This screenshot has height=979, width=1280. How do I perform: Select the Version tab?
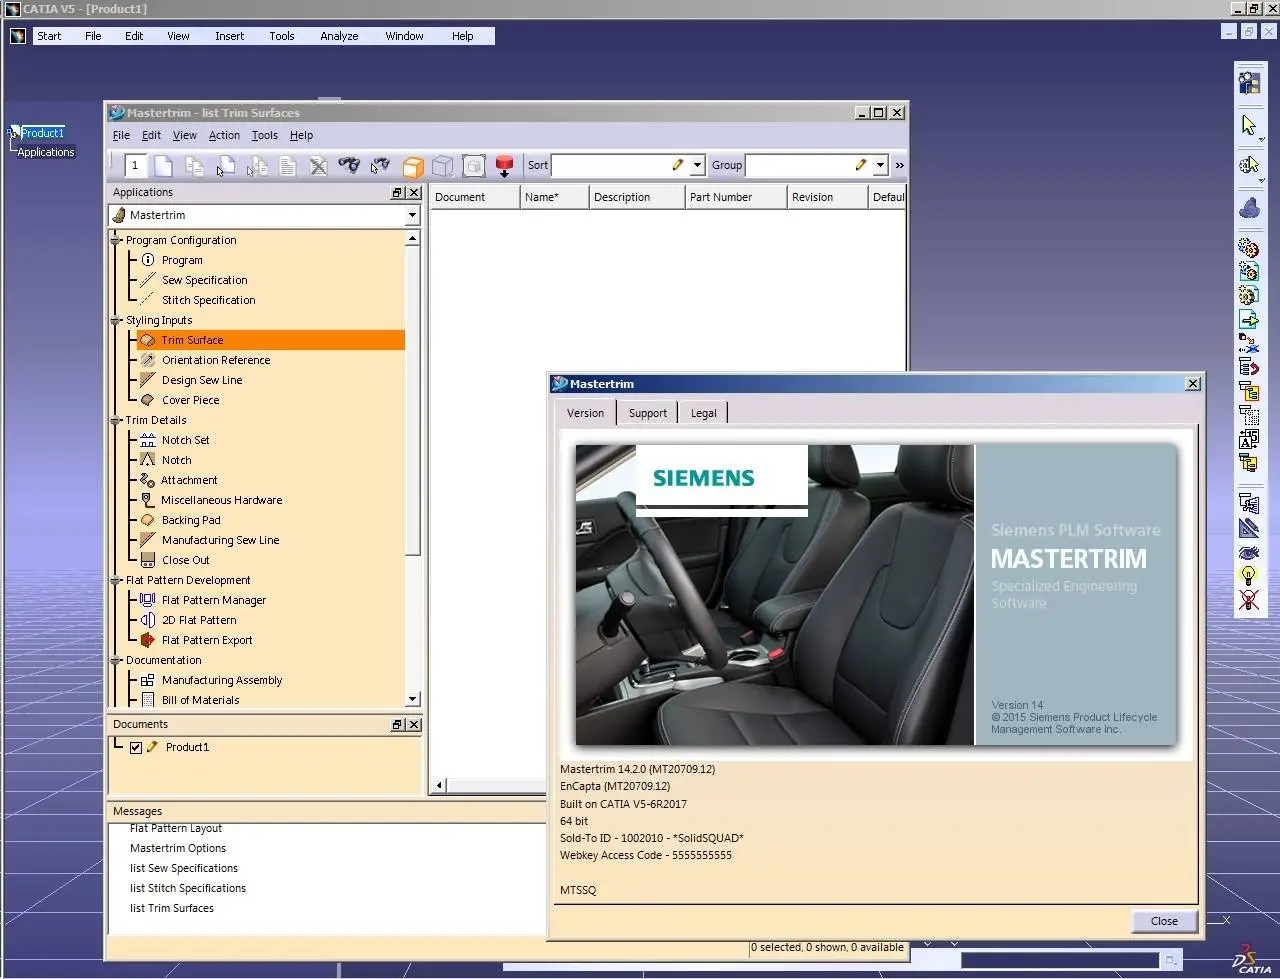click(x=585, y=412)
